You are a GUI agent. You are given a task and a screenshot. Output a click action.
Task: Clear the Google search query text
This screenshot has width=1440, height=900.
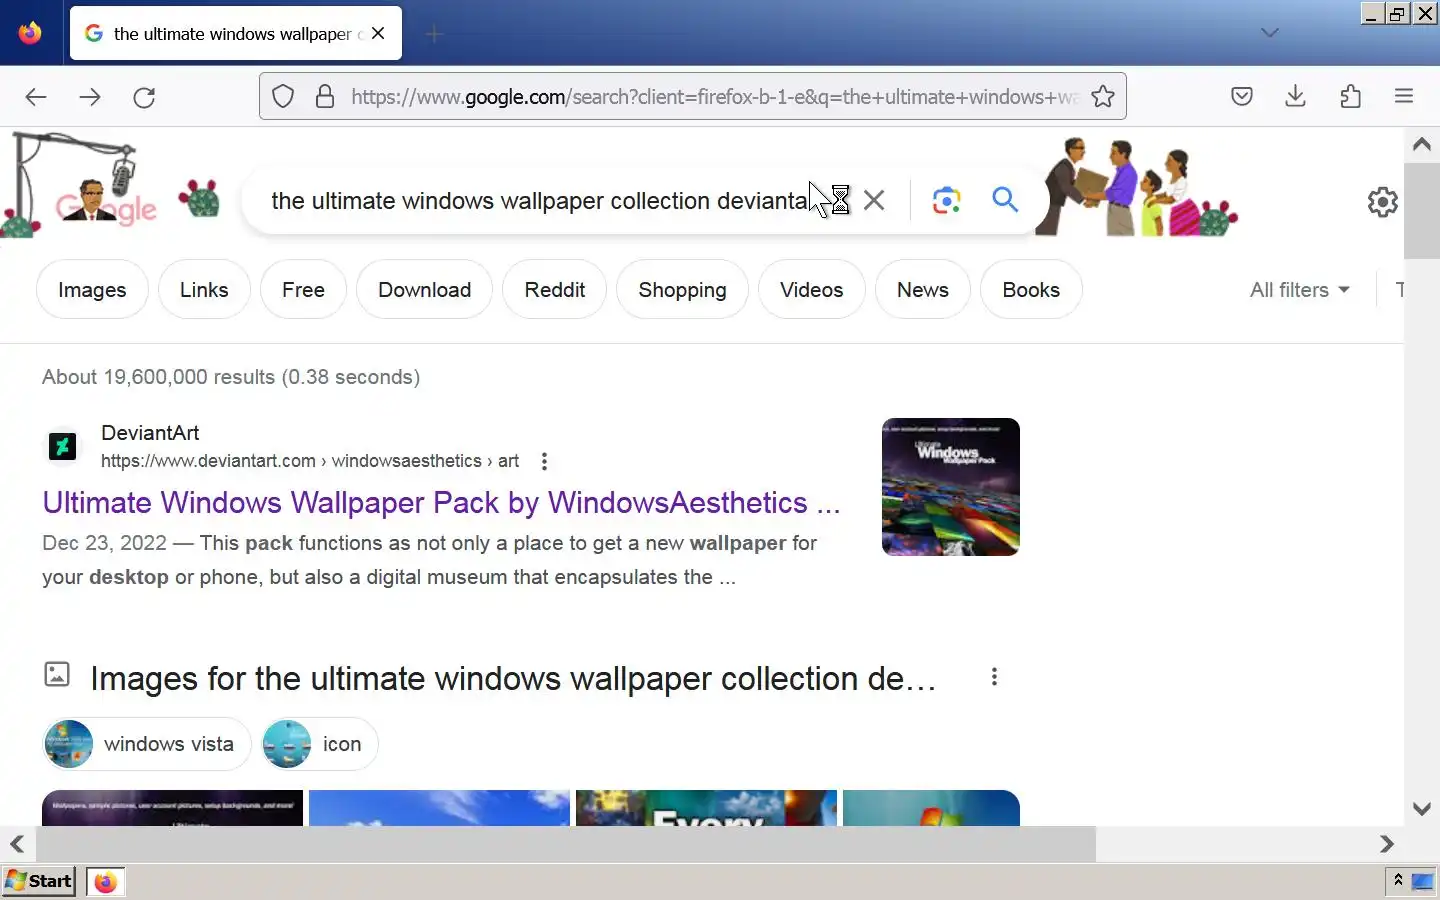coord(874,200)
